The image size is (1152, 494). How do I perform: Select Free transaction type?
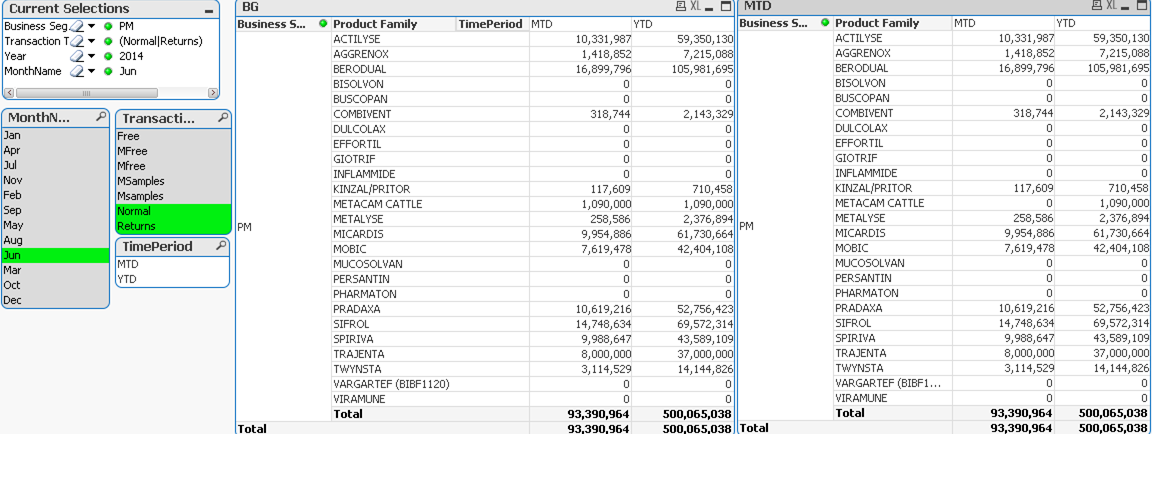coord(173,136)
